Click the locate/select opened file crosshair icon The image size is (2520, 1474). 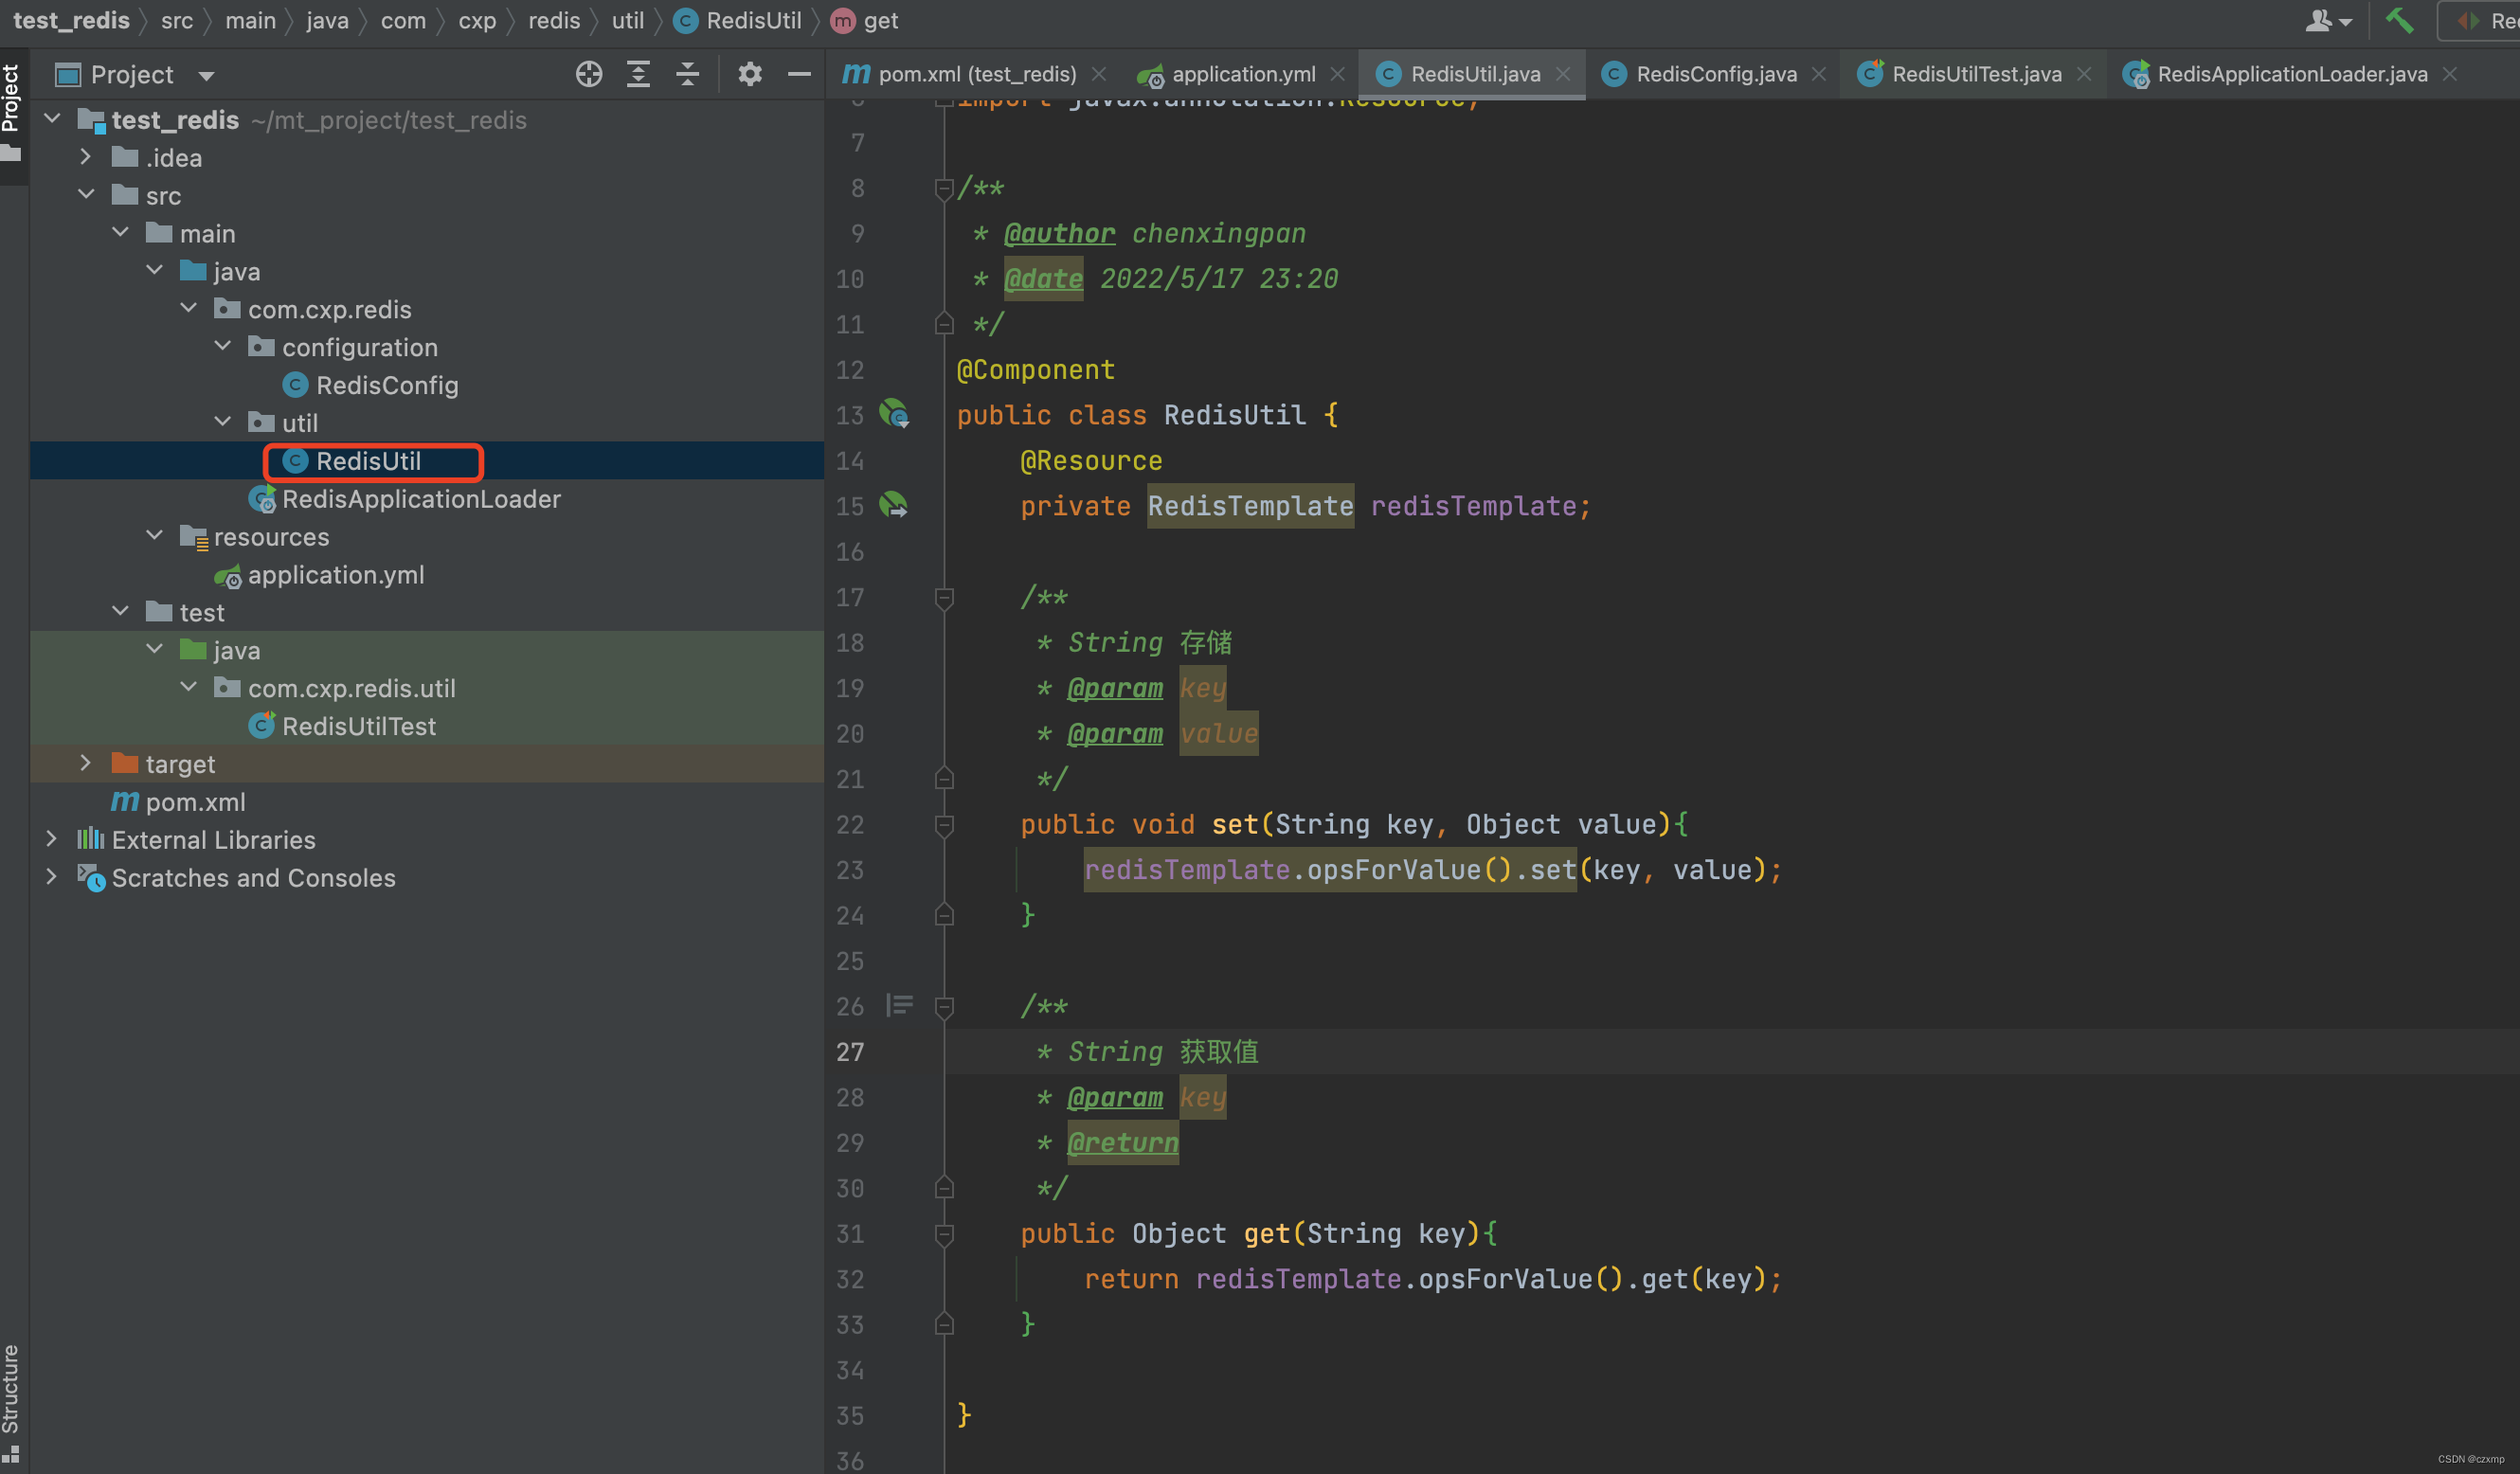(589, 74)
